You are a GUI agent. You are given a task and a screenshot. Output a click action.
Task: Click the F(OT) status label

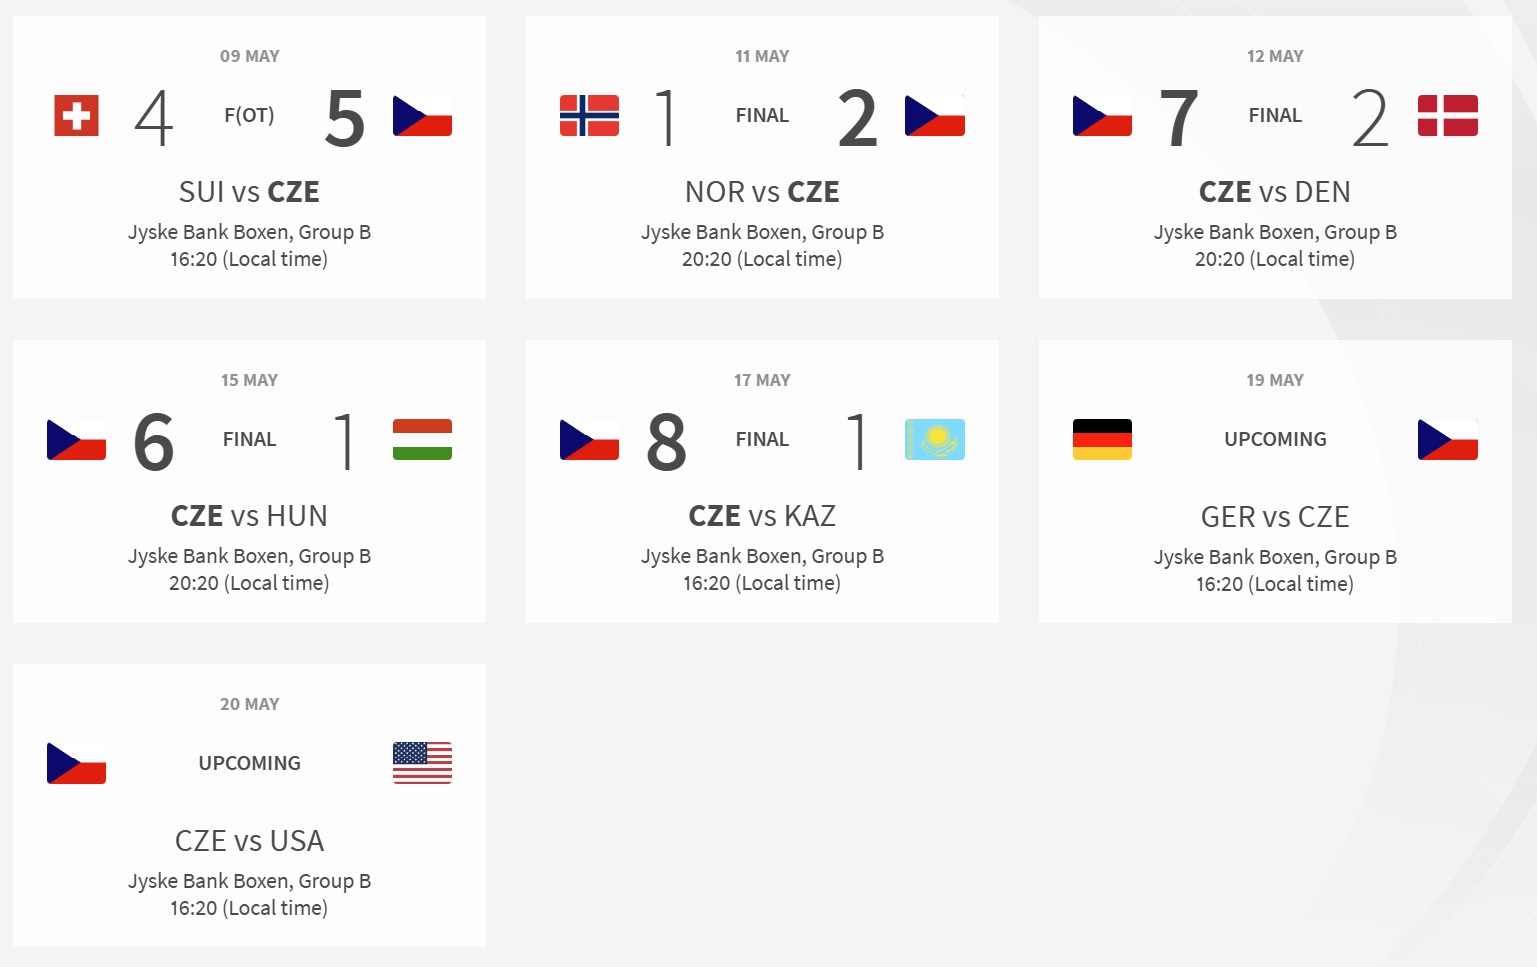(x=249, y=116)
